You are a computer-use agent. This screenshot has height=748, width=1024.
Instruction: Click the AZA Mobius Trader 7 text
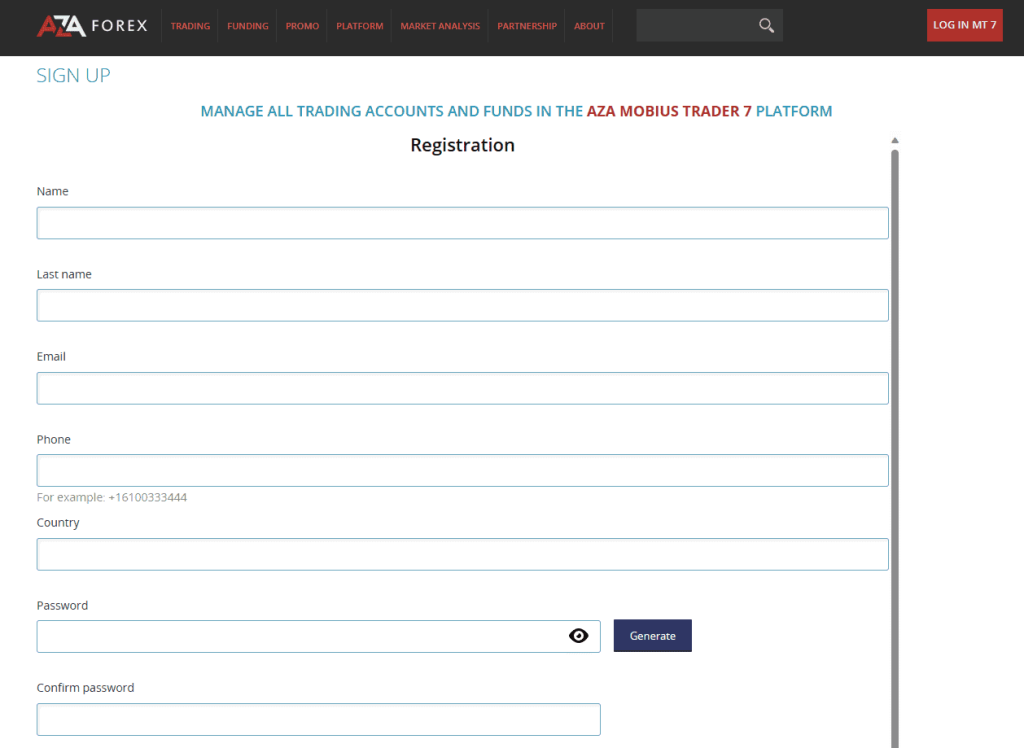[x=669, y=111]
